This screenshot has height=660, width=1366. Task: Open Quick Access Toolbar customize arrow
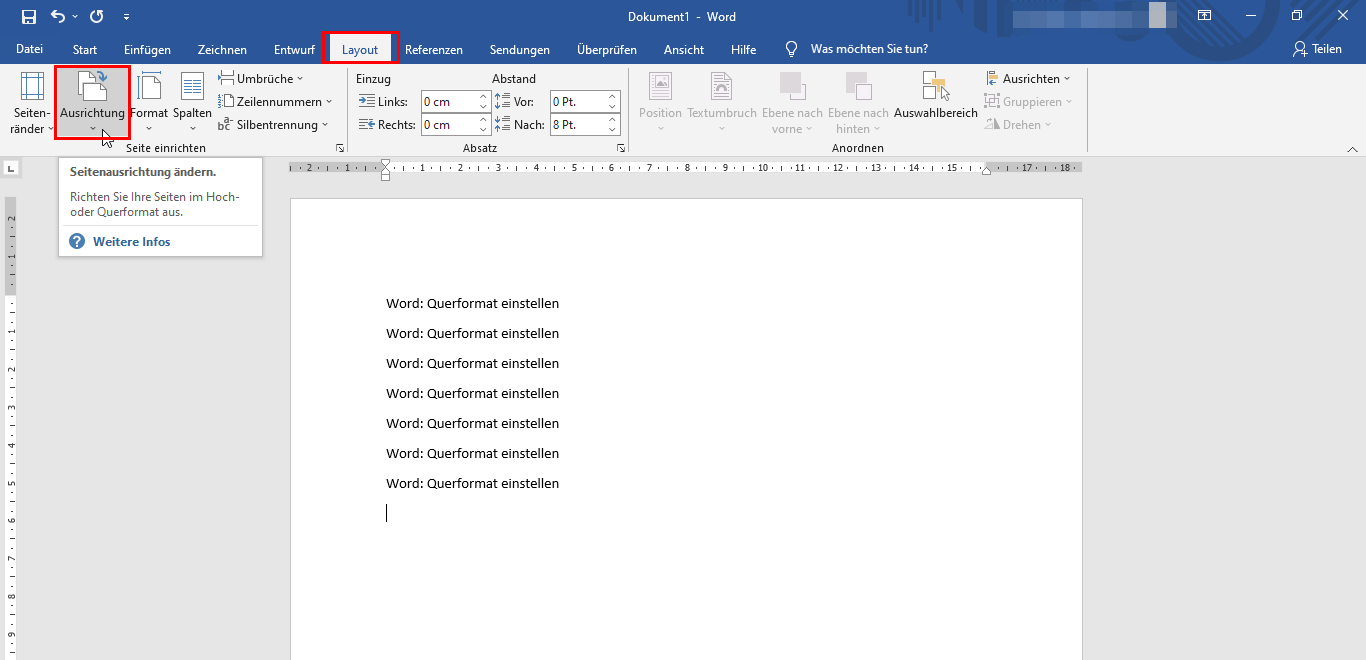[x=126, y=17]
